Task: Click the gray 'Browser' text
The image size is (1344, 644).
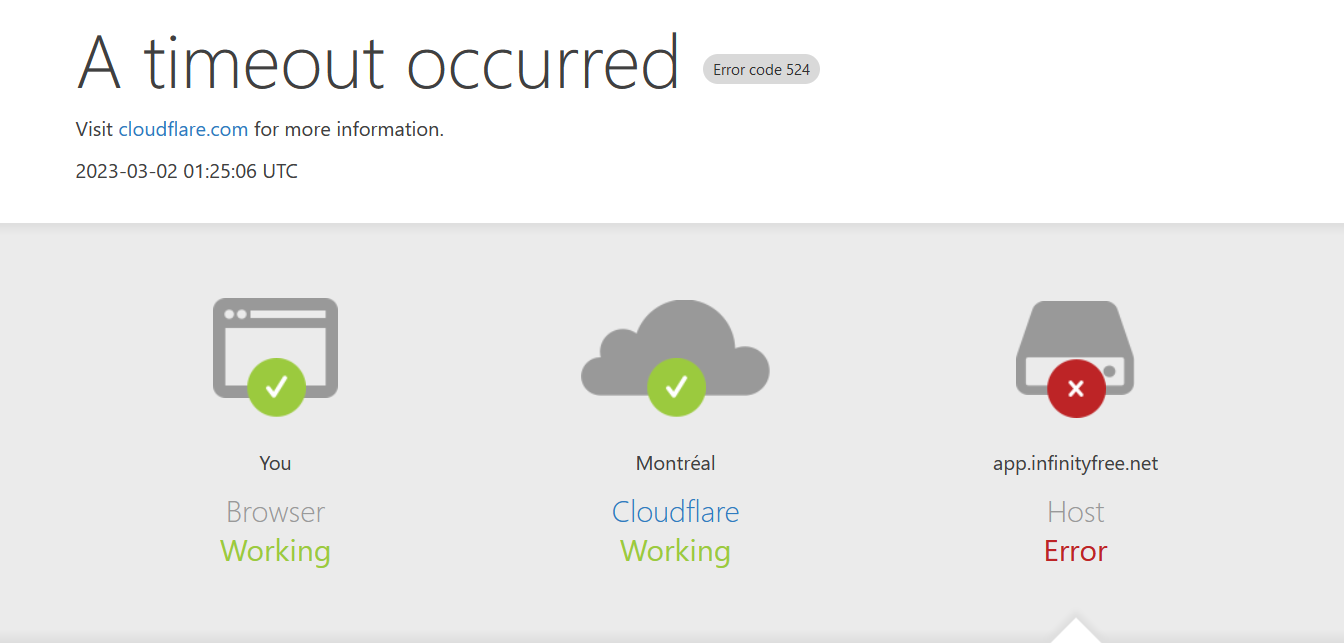Action: [275, 512]
